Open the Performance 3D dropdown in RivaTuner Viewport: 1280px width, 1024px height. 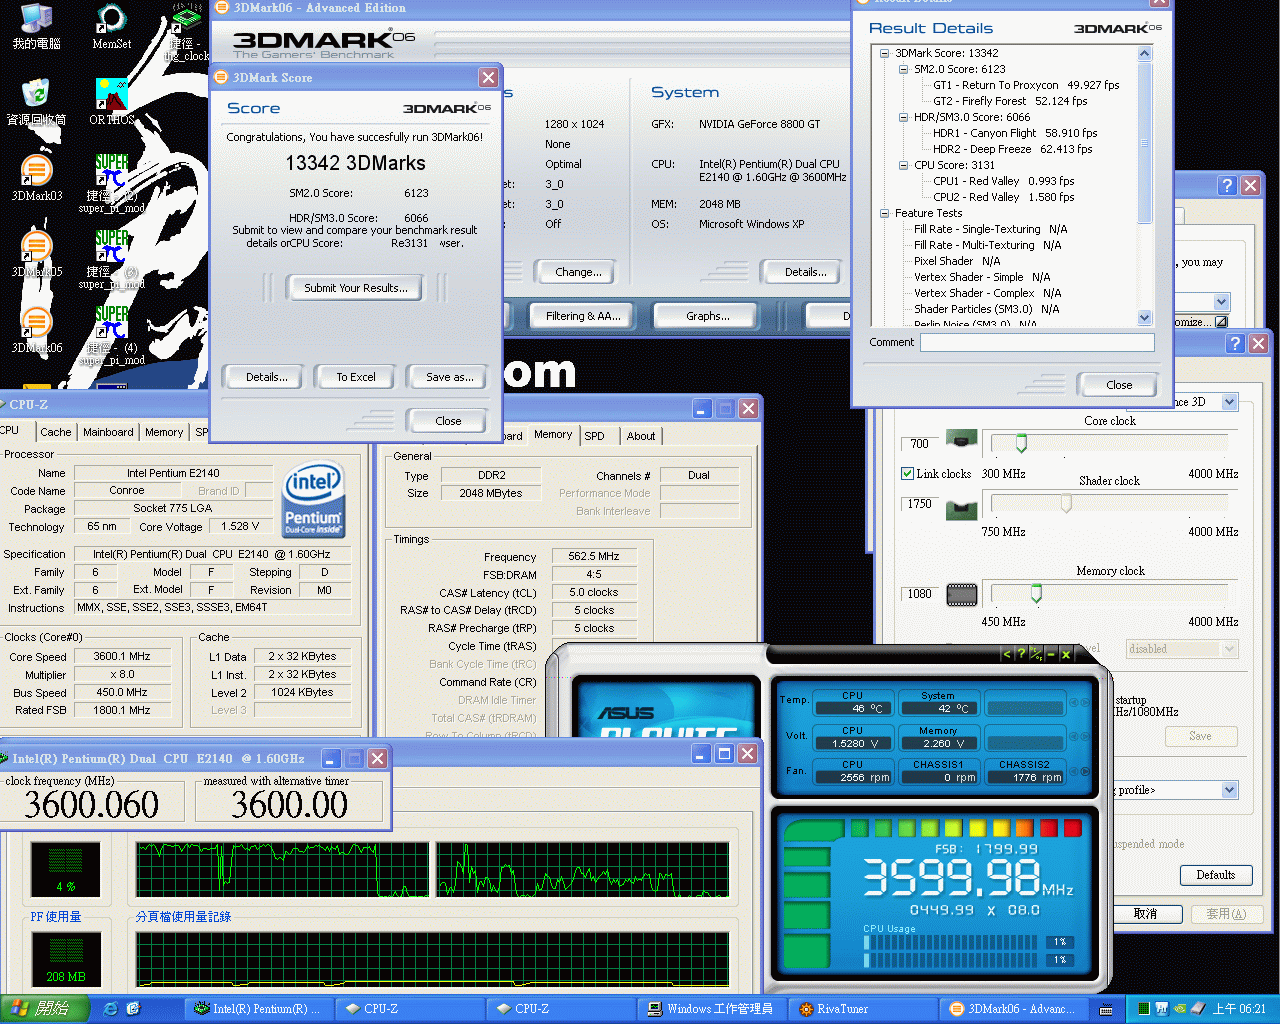pyautogui.click(x=1230, y=402)
